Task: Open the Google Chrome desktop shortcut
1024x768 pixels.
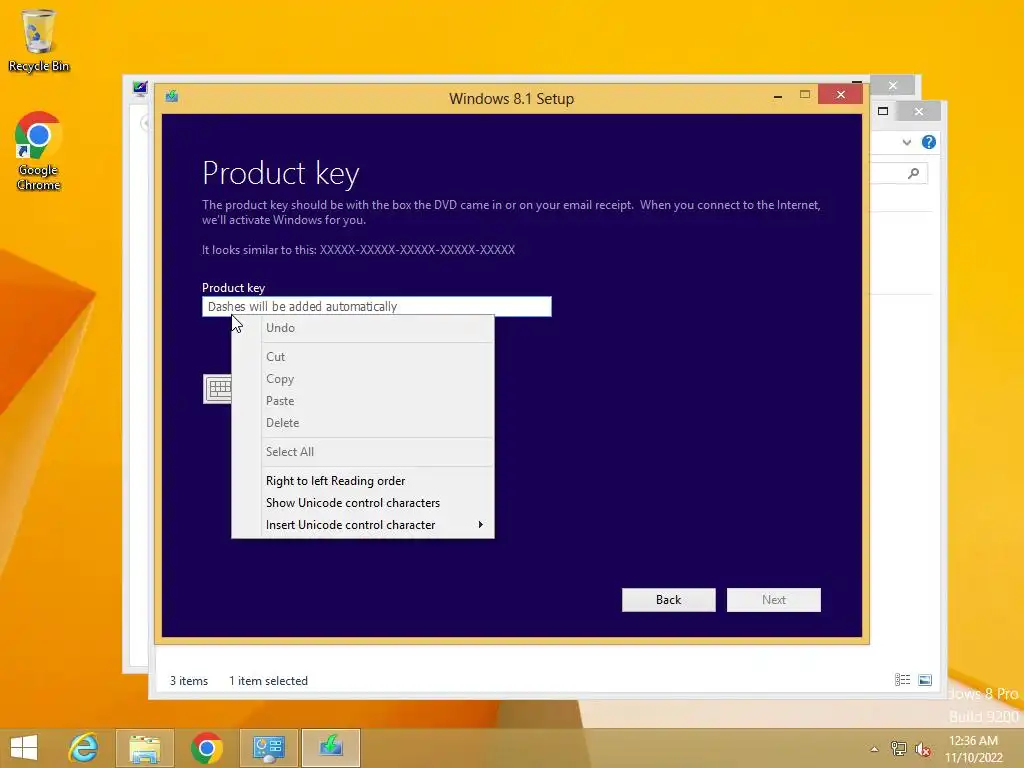Action: pyautogui.click(x=39, y=151)
